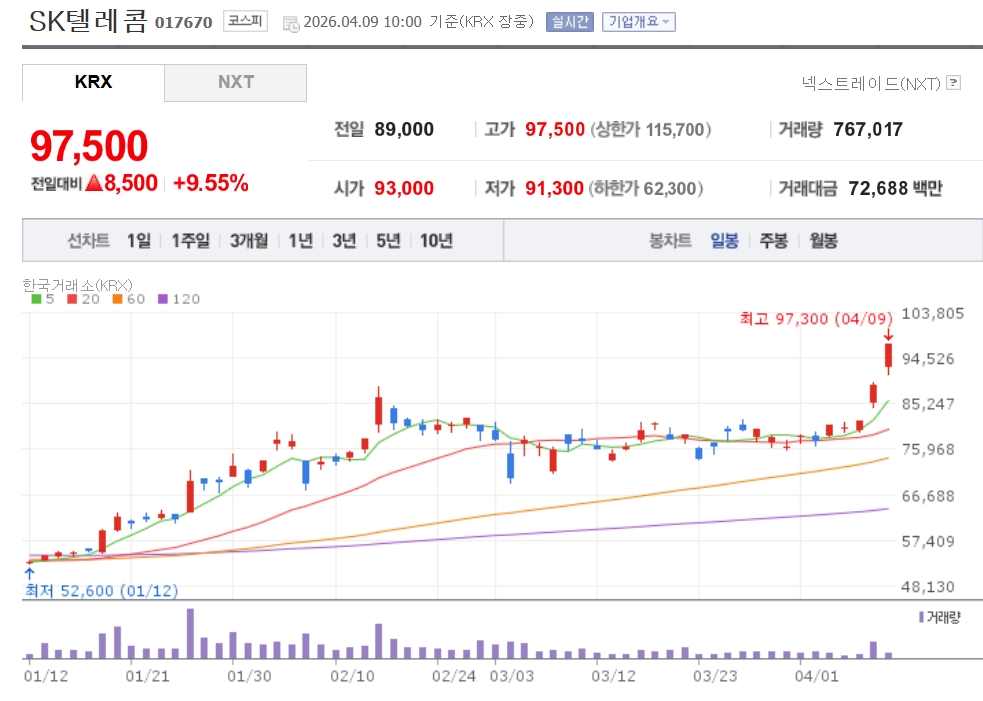The width and height of the screenshot is (983, 701).
Task: Click the 코스피 market label
Action: [245, 21]
